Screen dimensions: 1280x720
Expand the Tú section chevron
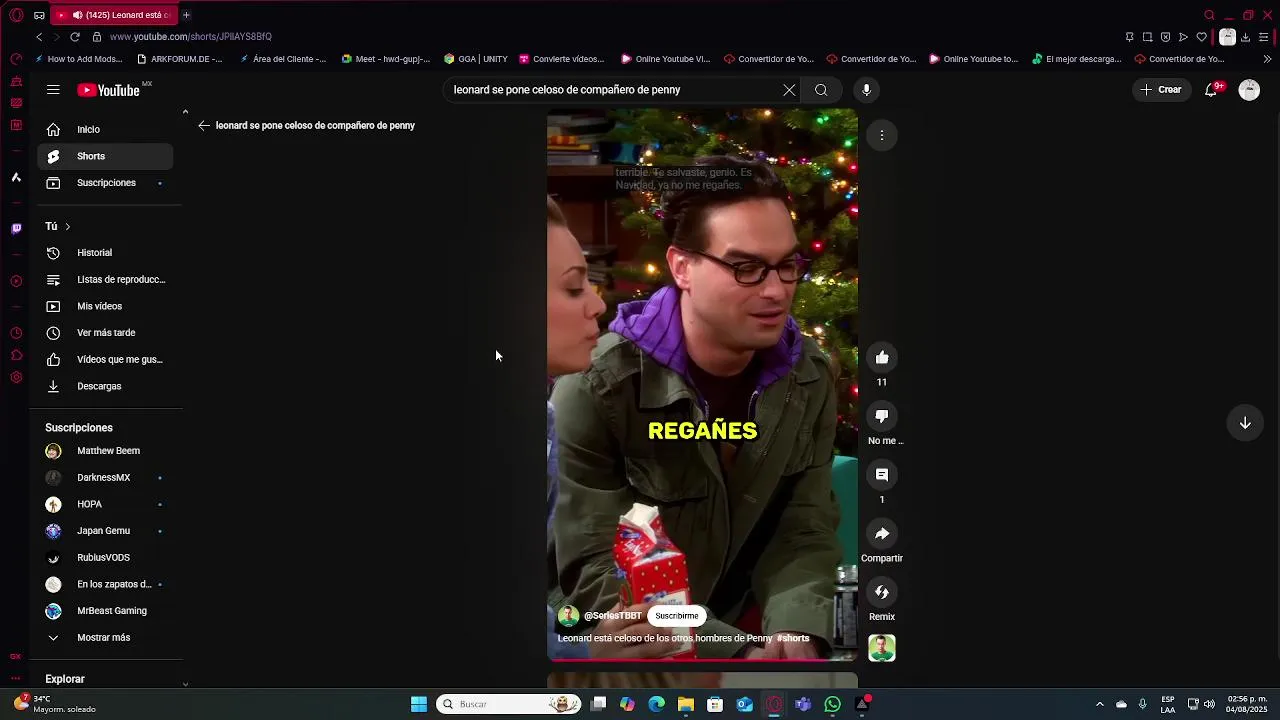click(67, 227)
